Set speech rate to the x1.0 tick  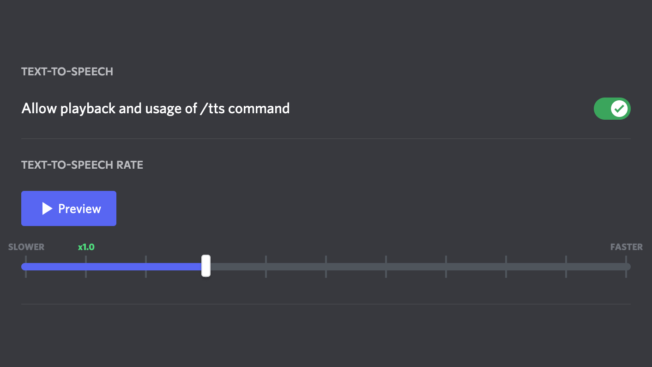[x=86, y=266]
